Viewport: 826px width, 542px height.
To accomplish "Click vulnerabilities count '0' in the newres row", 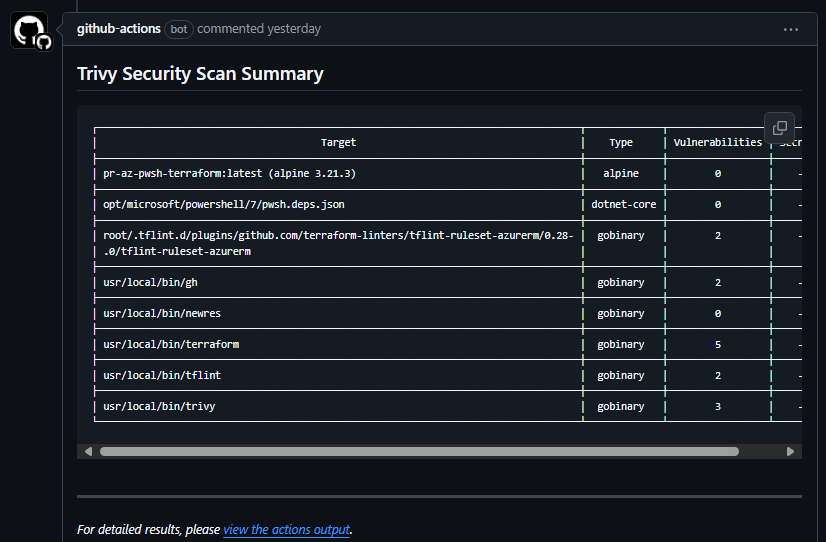I will 718,313.
